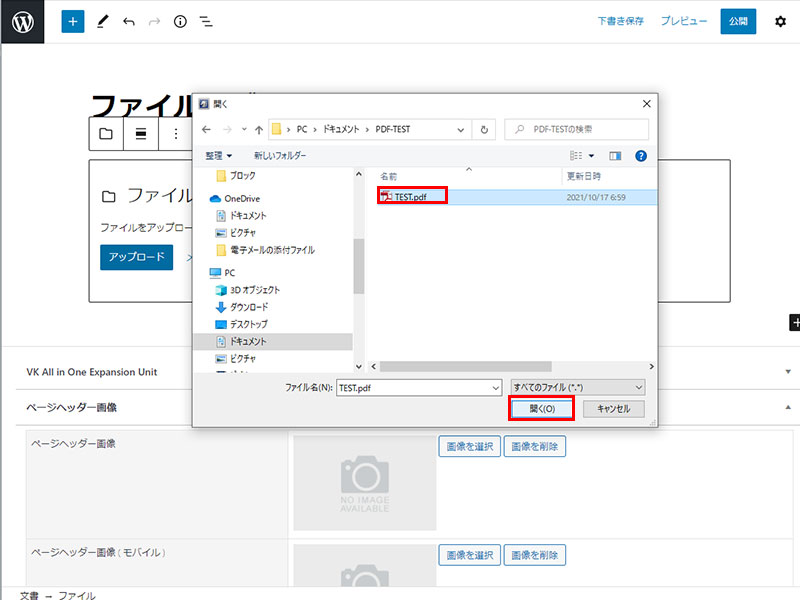The height and width of the screenshot is (600, 800).
Task: Expand the file name combo box list
Action: point(495,387)
